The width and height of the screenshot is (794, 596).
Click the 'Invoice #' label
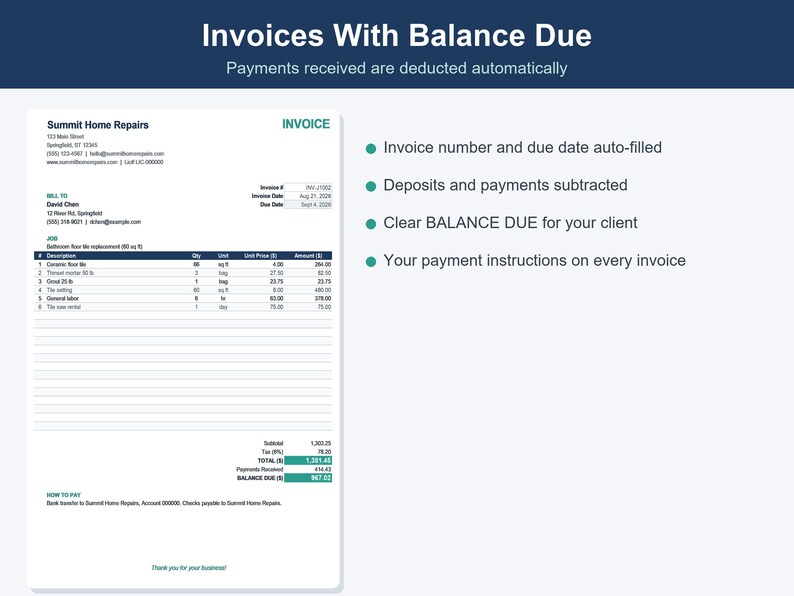(x=271, y=187)
